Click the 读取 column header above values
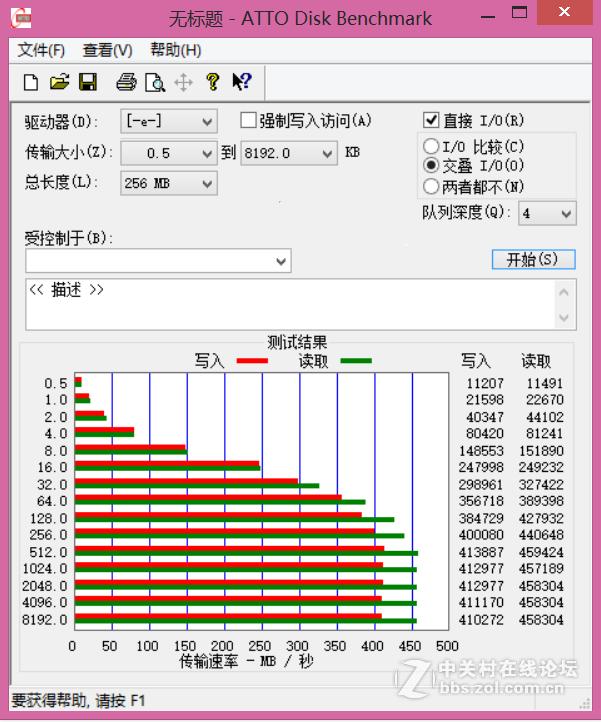The width and height of the screenshot is (601, 722). (536, 361)
